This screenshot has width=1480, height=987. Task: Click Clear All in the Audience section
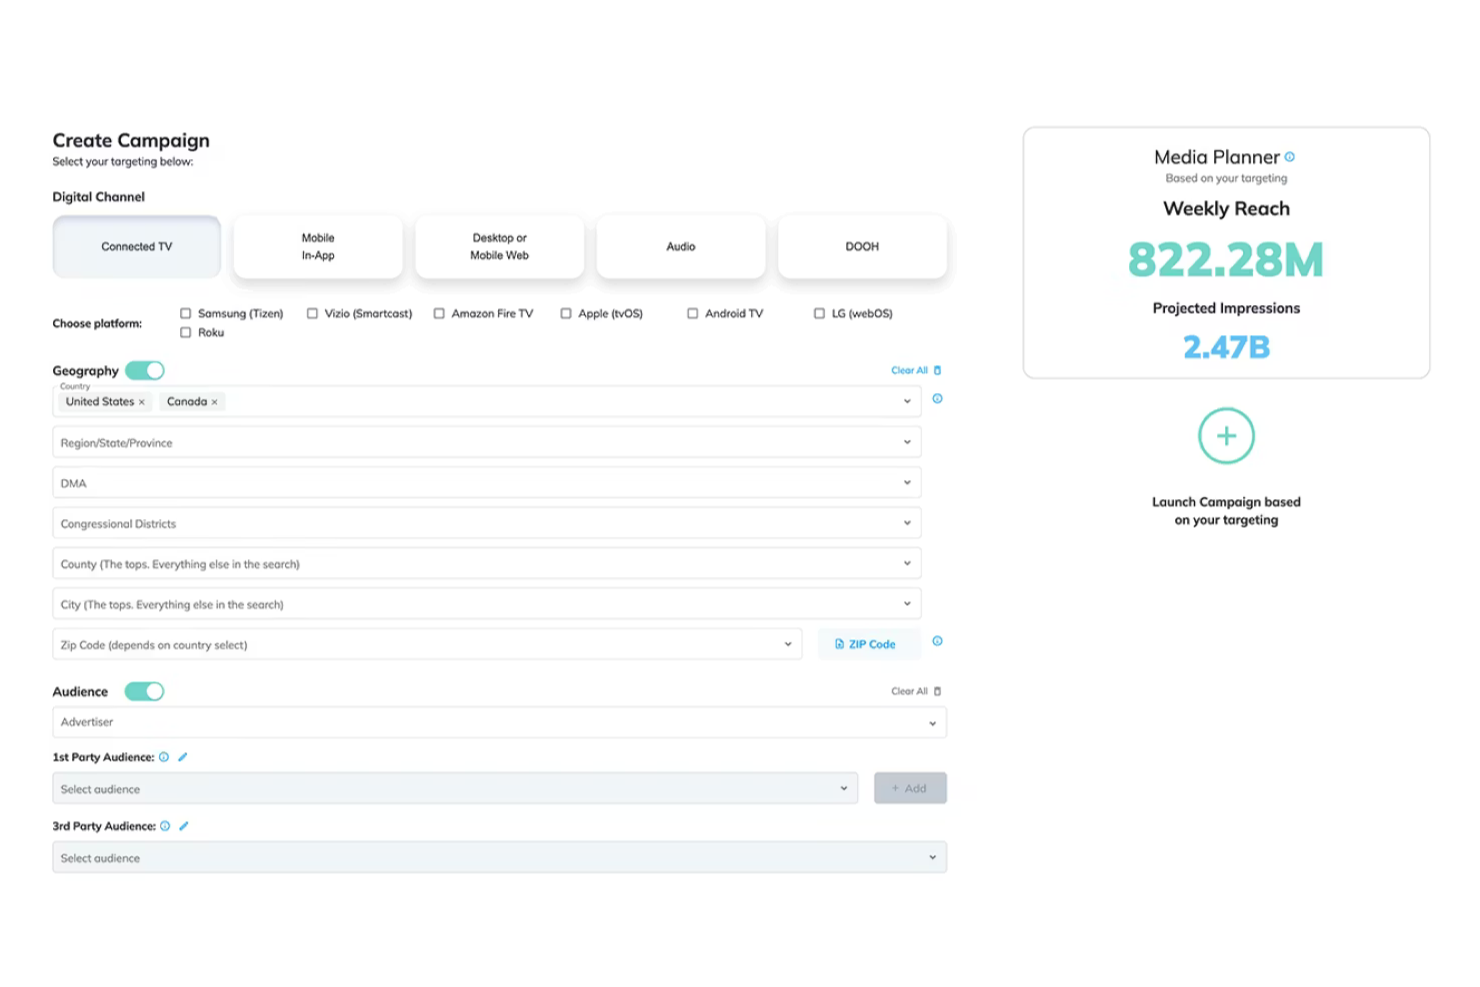pyautogui.click(x=908, y=690)
